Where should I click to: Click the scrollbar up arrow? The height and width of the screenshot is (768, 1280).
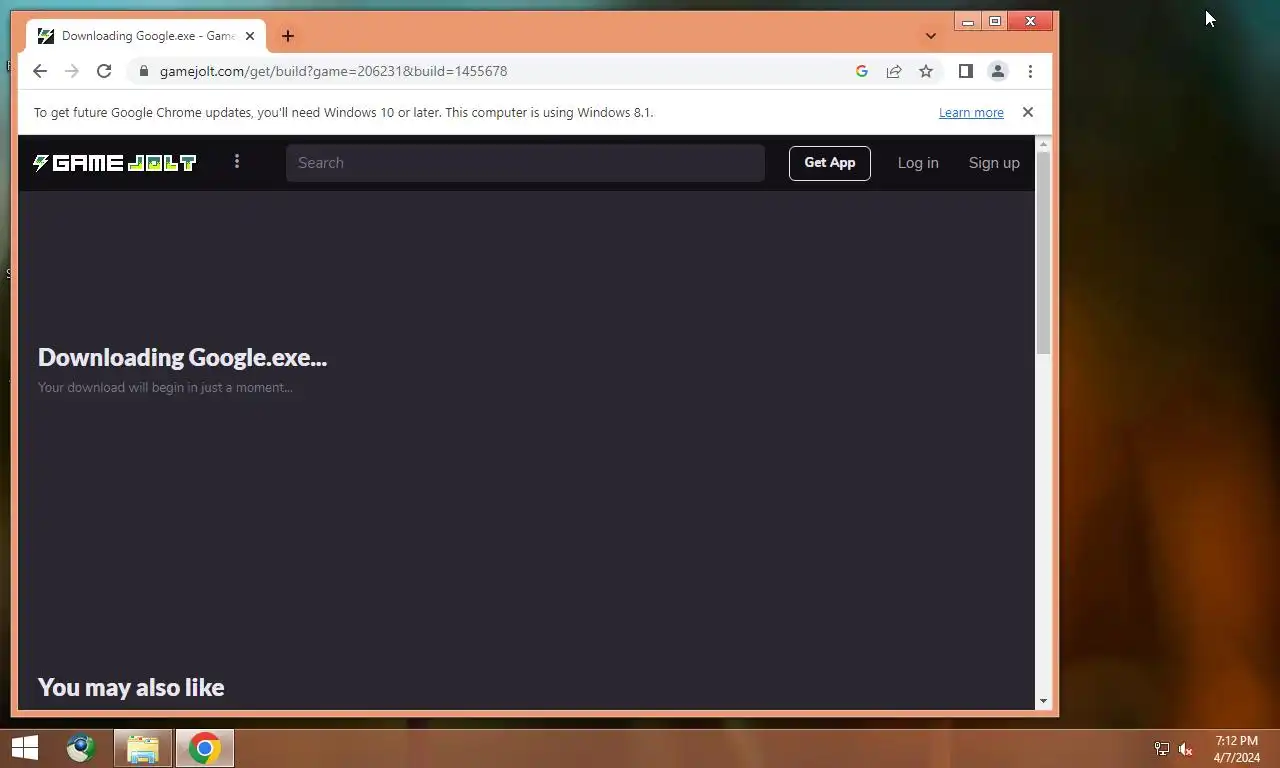(x=1044, y=145)
